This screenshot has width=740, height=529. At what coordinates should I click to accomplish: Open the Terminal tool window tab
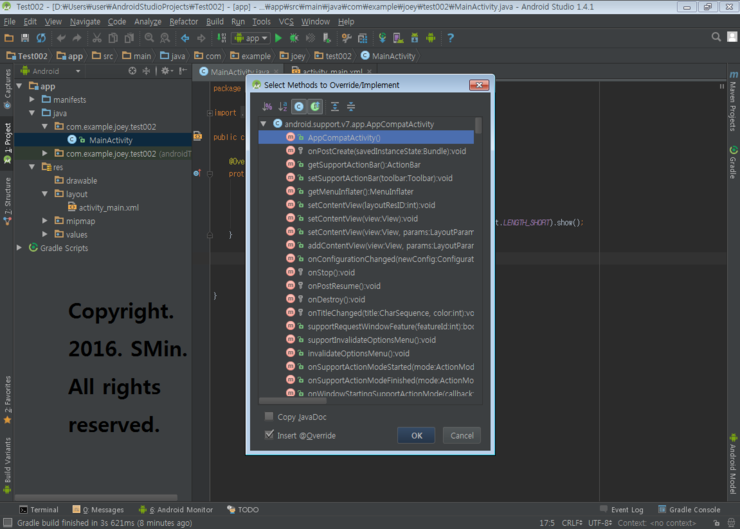[x=39, y=510]
